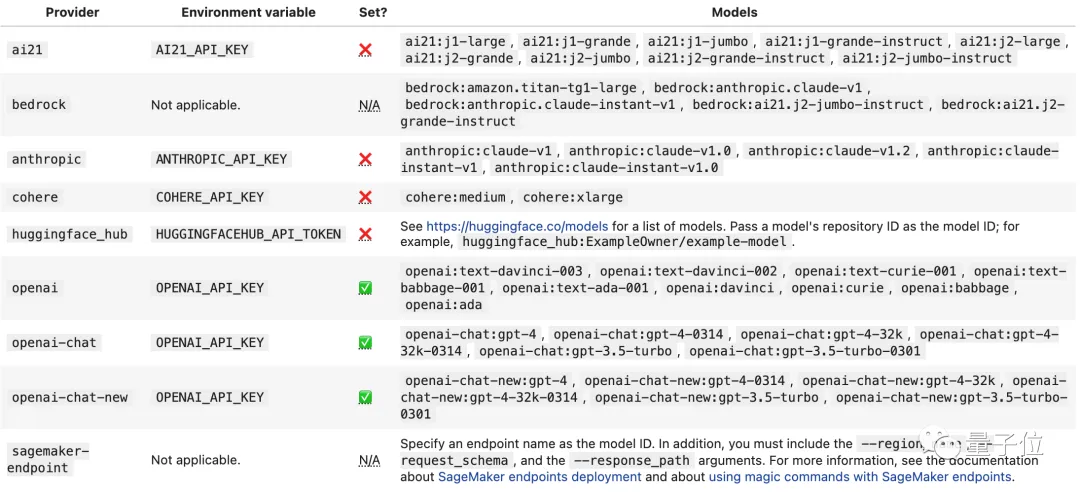1080x492 pixels.
Task: Open using magic commands with SageMaker link
Action: coord(861,477)
